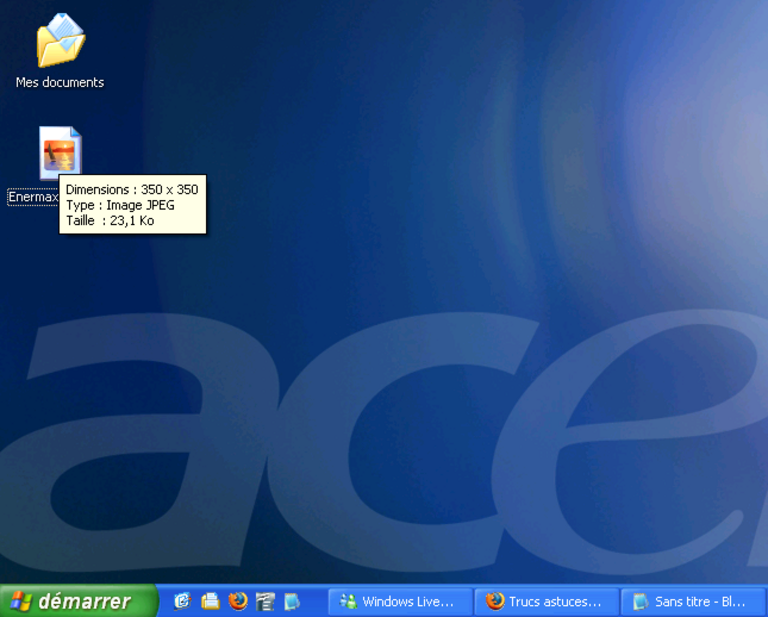Switch to Trucs astuces Firefox taskbar button

point(545,602)
